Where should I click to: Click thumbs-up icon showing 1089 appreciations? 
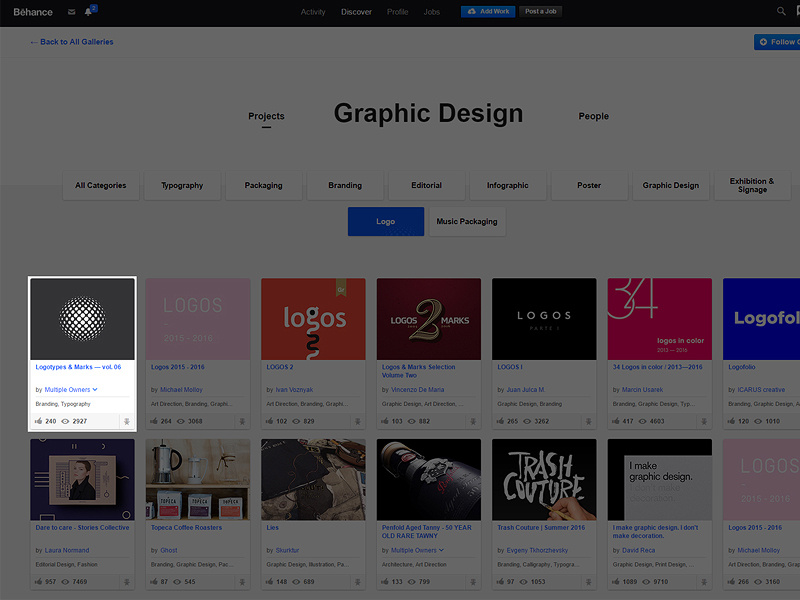point(616,581)
